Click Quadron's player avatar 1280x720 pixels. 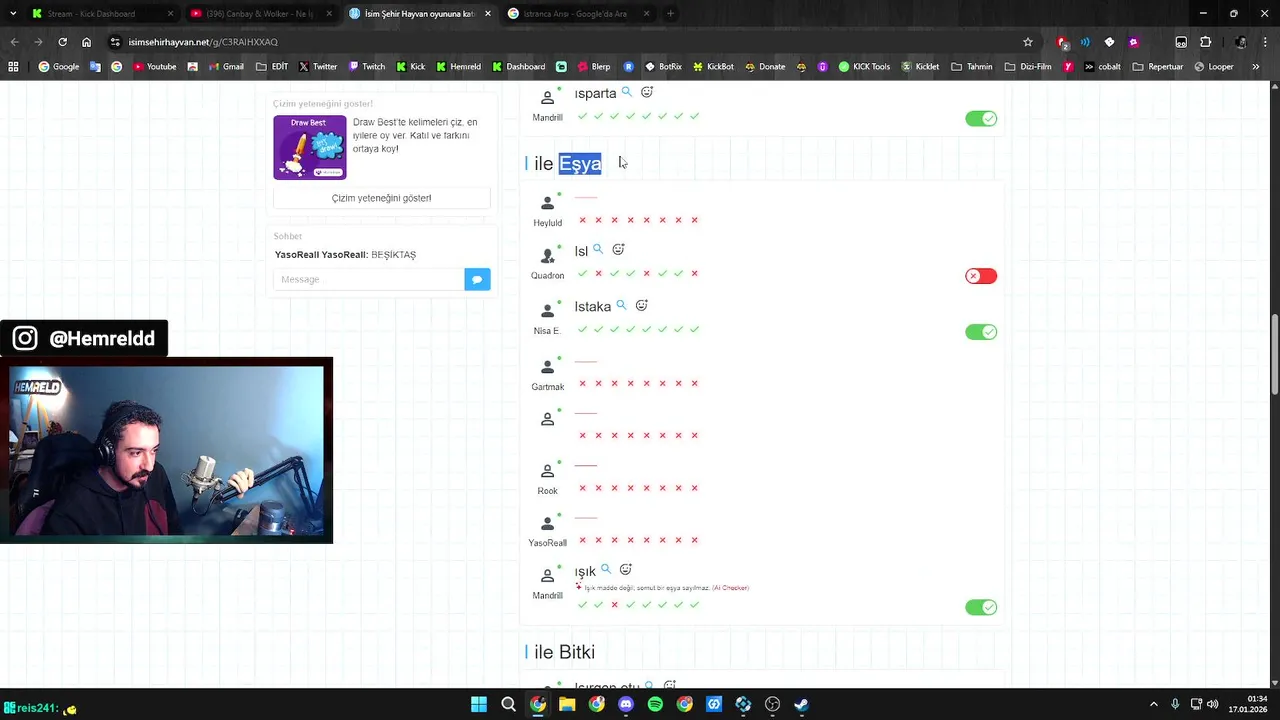547,256
